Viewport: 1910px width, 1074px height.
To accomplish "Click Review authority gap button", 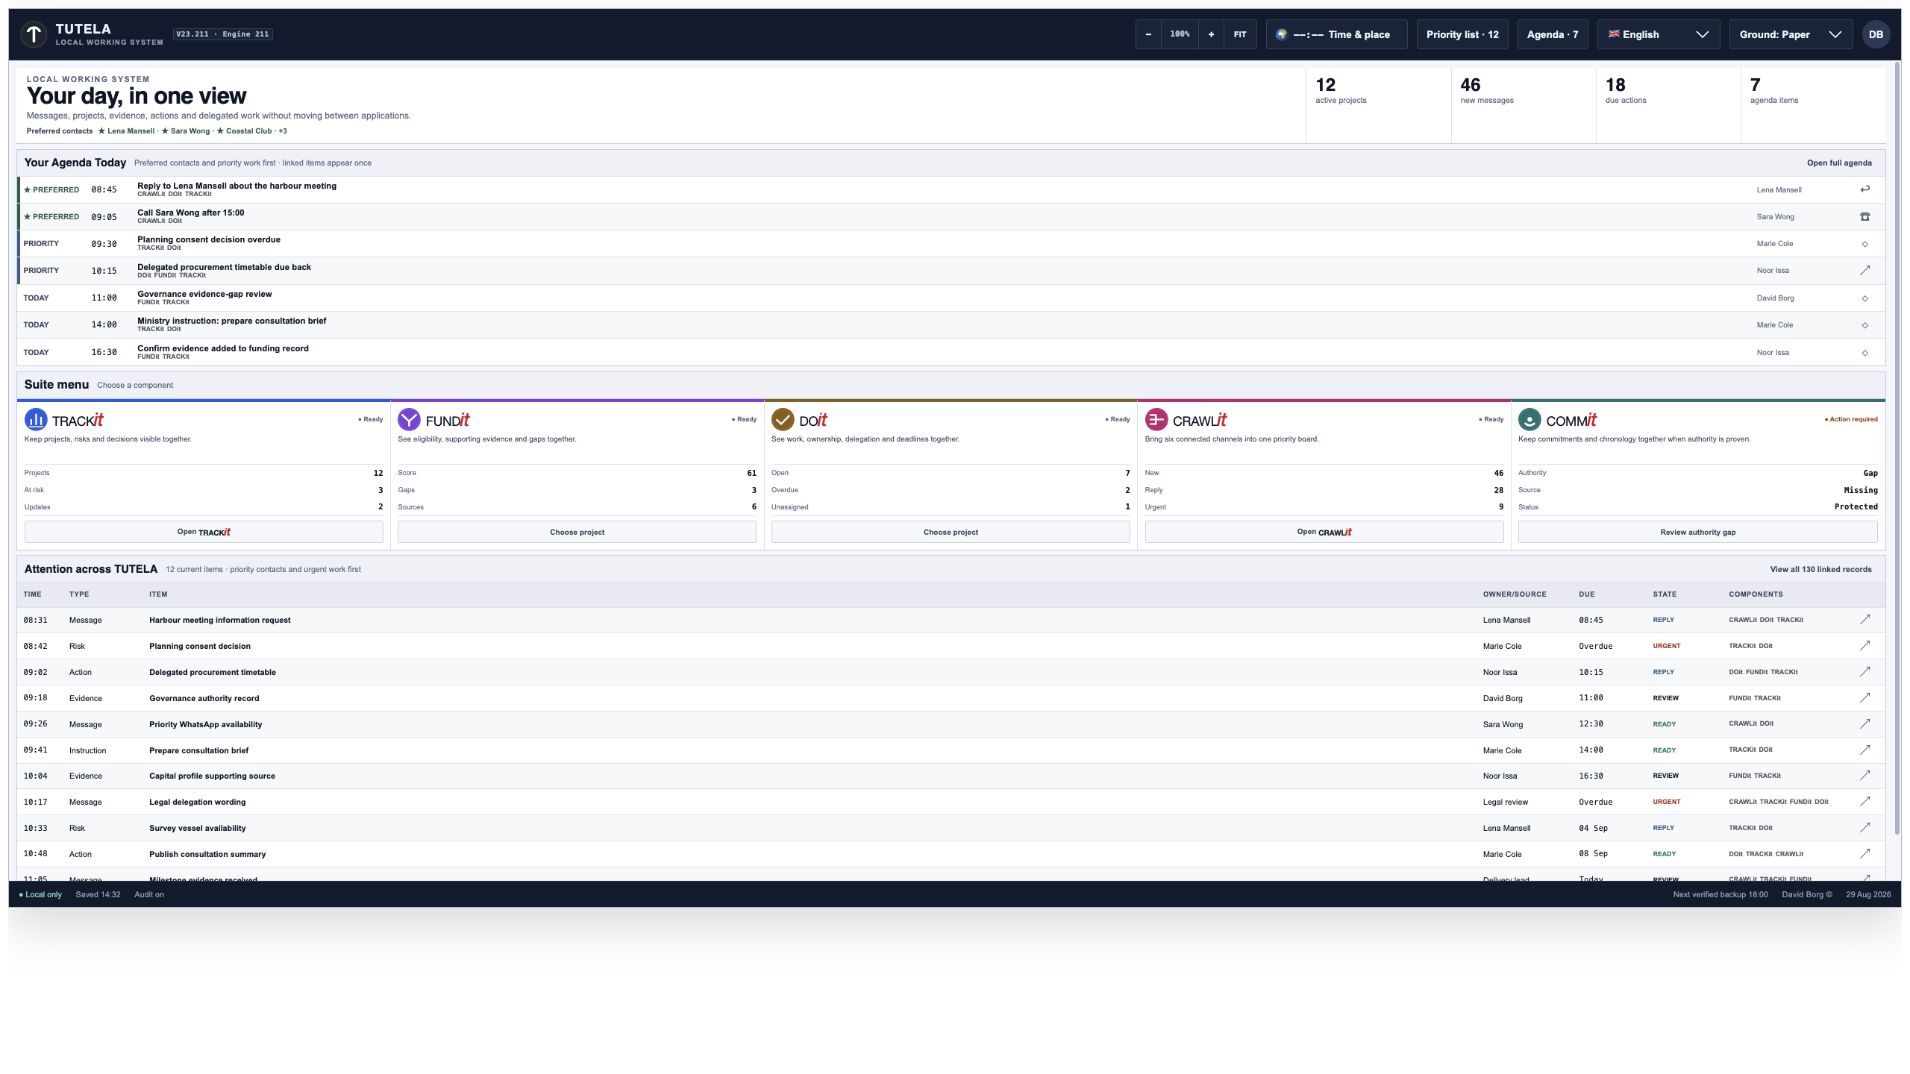I will (x=1697, y=532).
